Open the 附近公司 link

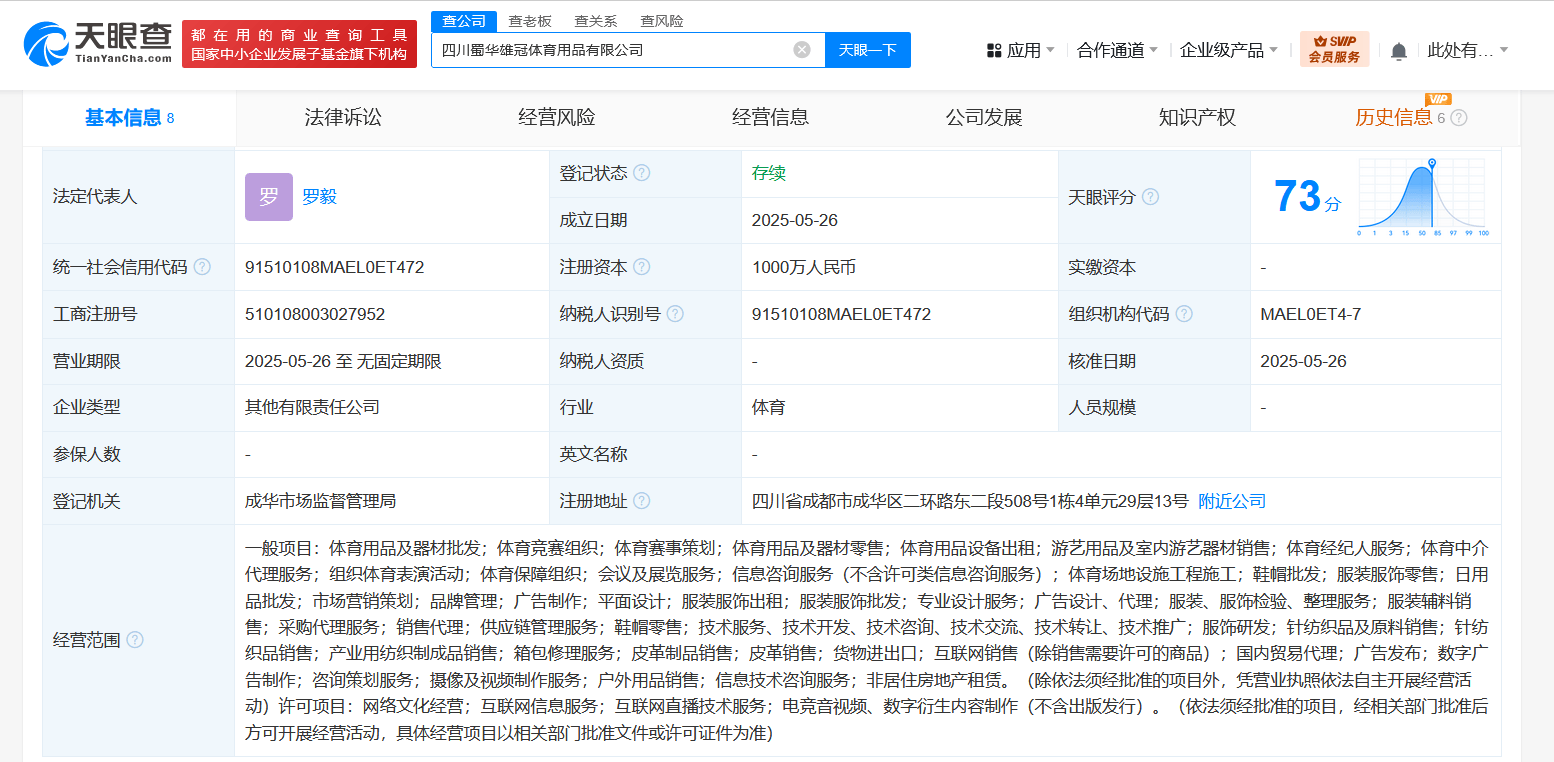[1232, 501]
